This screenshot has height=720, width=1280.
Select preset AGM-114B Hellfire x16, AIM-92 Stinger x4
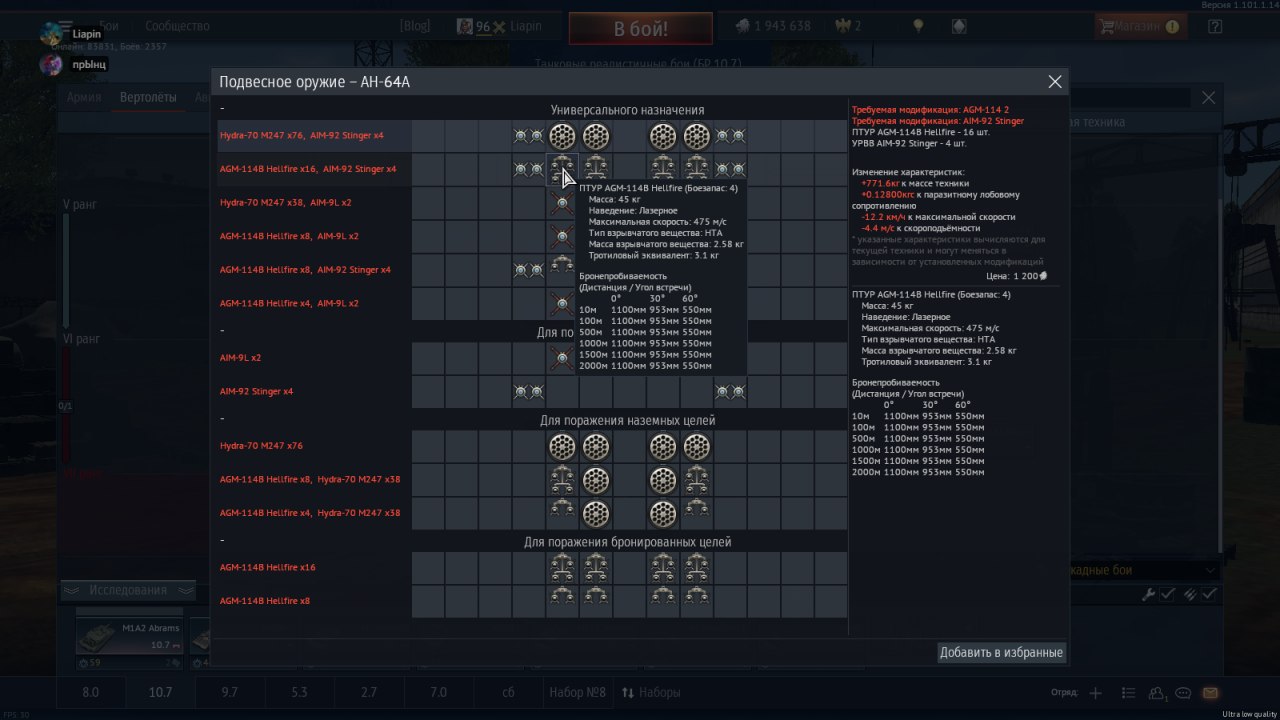(x=308, y=169)
